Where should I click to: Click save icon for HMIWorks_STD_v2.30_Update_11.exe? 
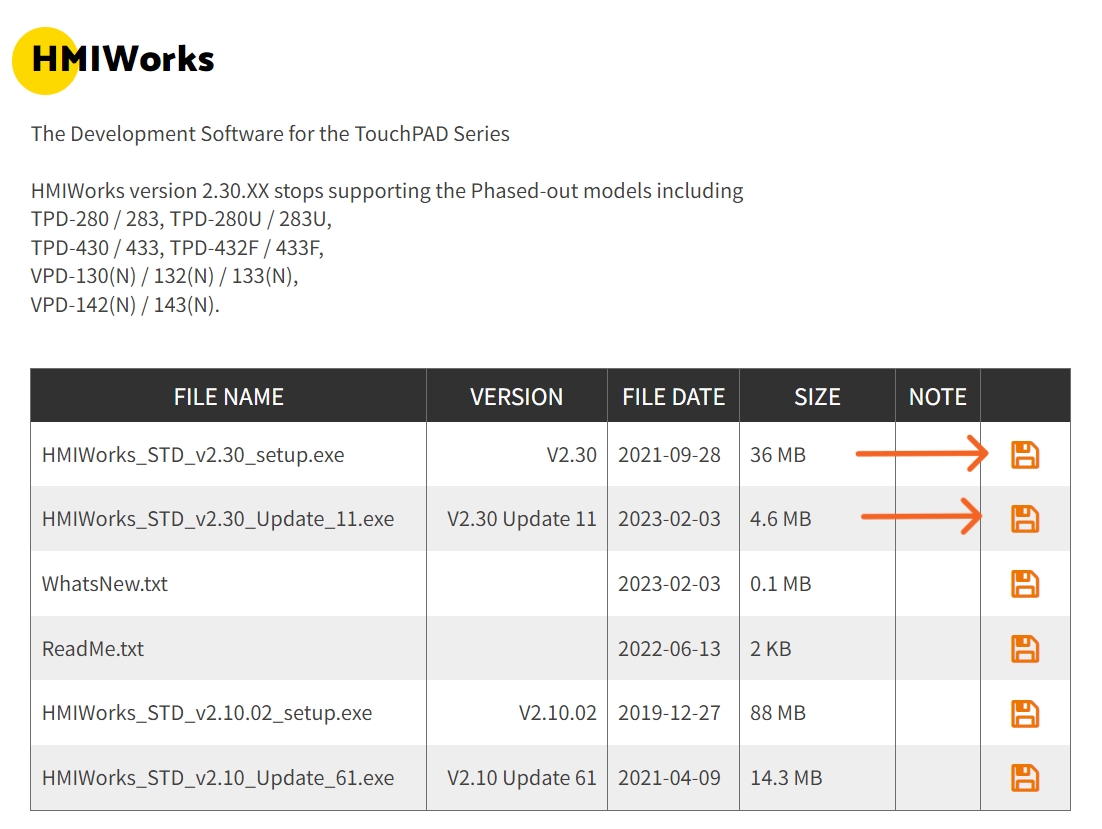pyautogui.click(x=1025, y=519)
